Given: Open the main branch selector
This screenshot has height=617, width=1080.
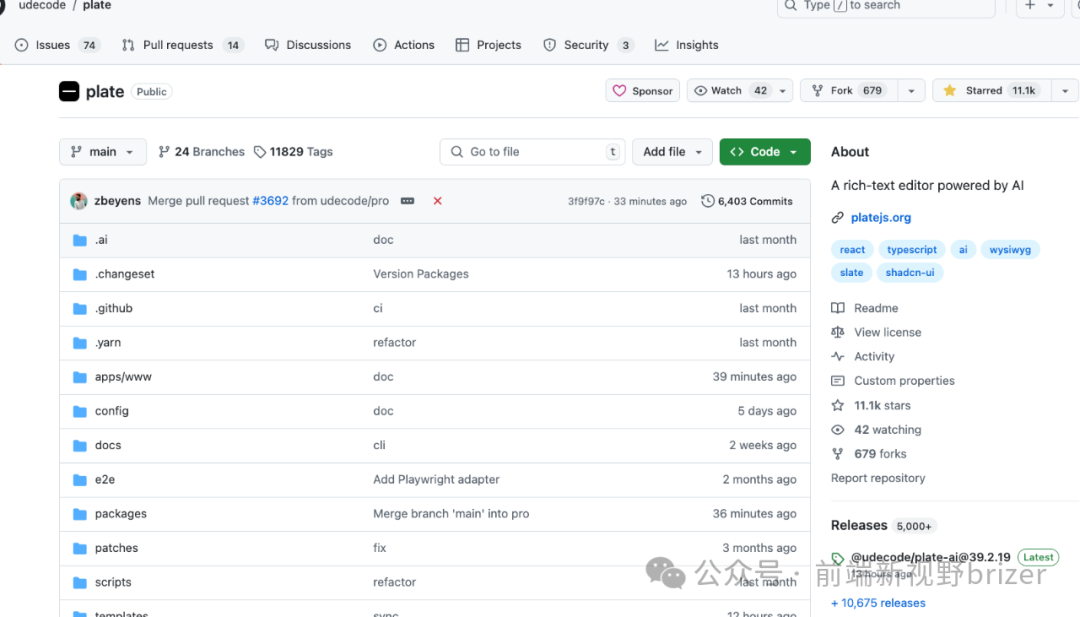Looking at the screenshot, I should (x=103, y=151).
